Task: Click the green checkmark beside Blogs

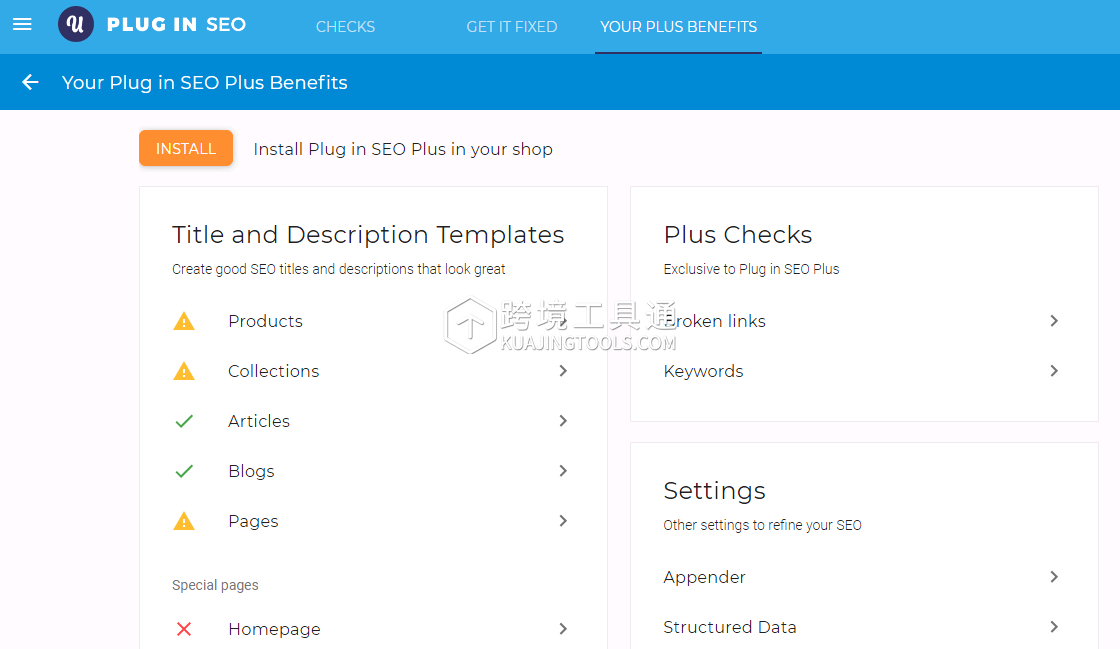Action: point(184,471)
